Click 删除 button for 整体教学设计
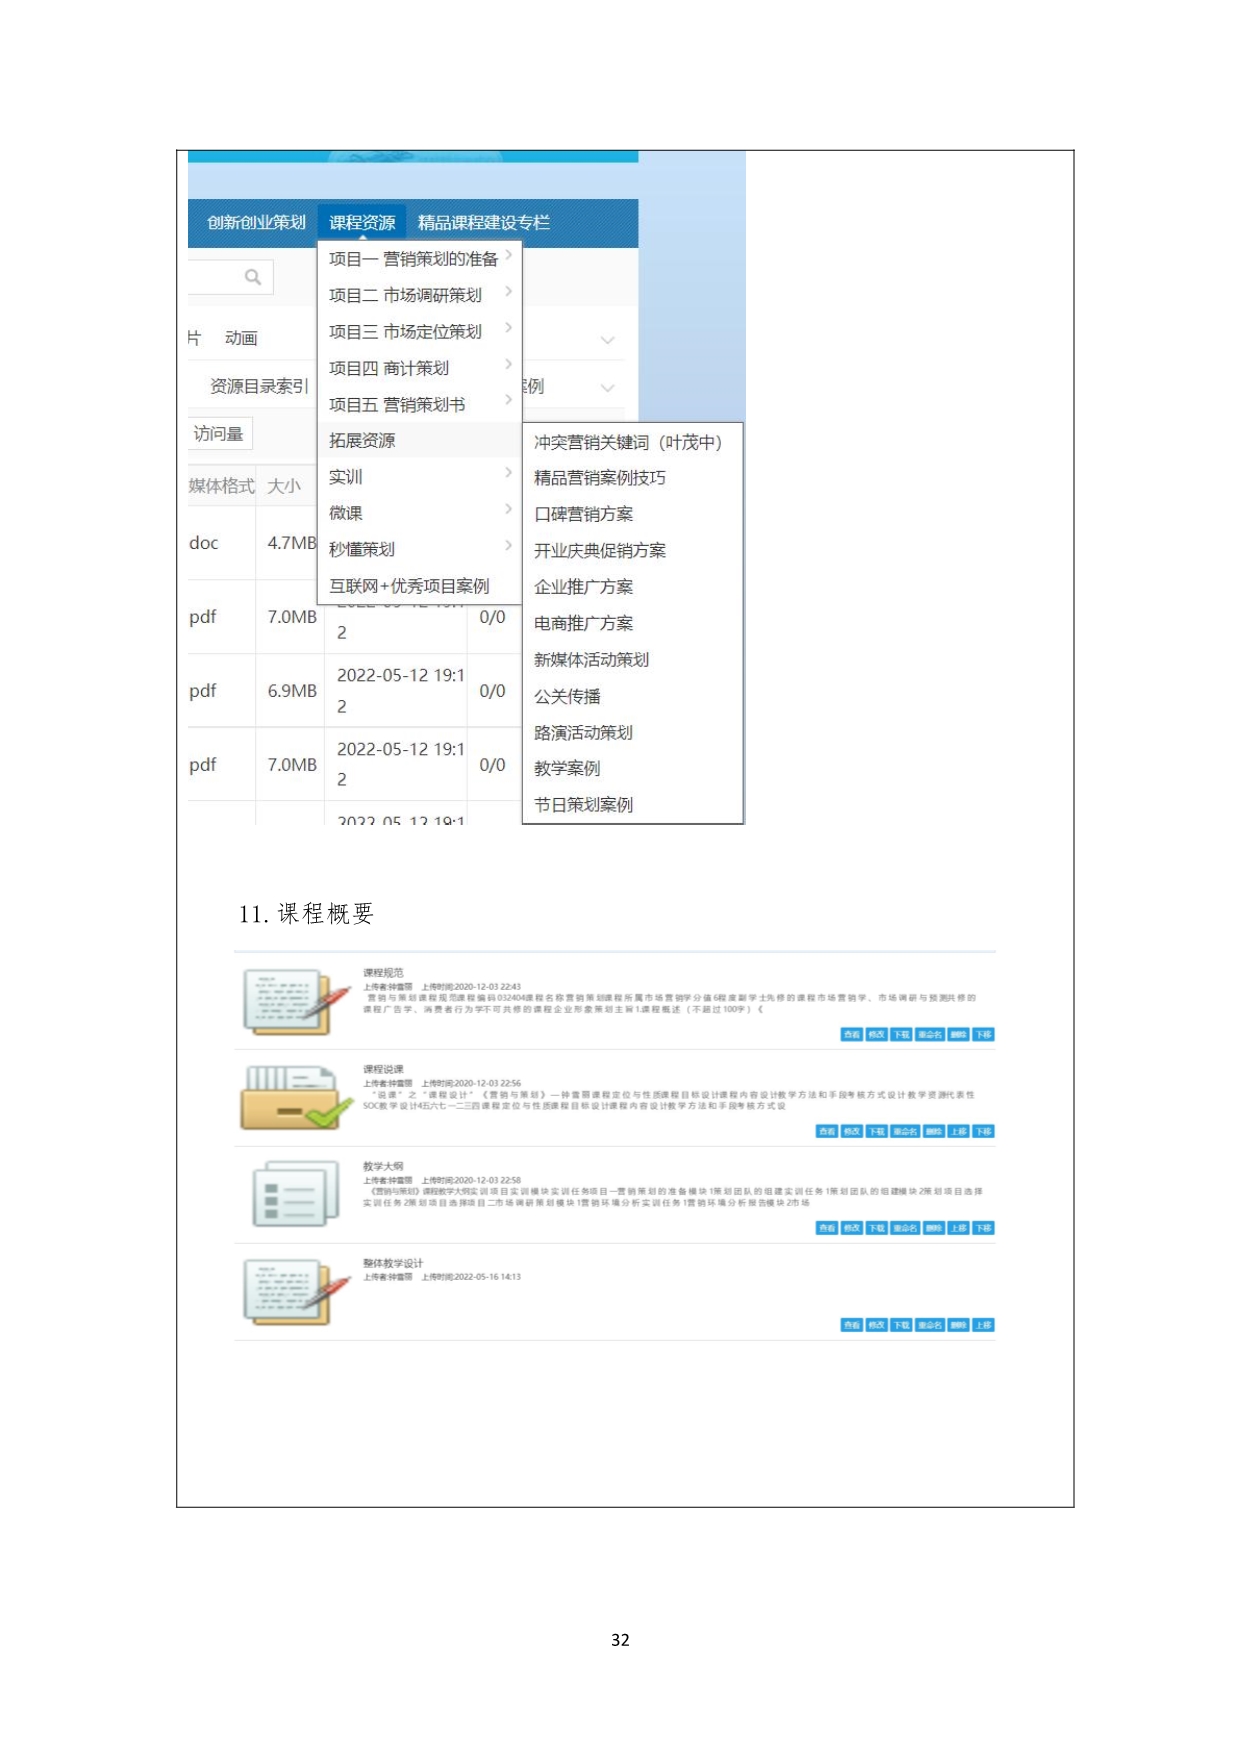This screenshot has height=1753, width=1240. pos(958,1325)
